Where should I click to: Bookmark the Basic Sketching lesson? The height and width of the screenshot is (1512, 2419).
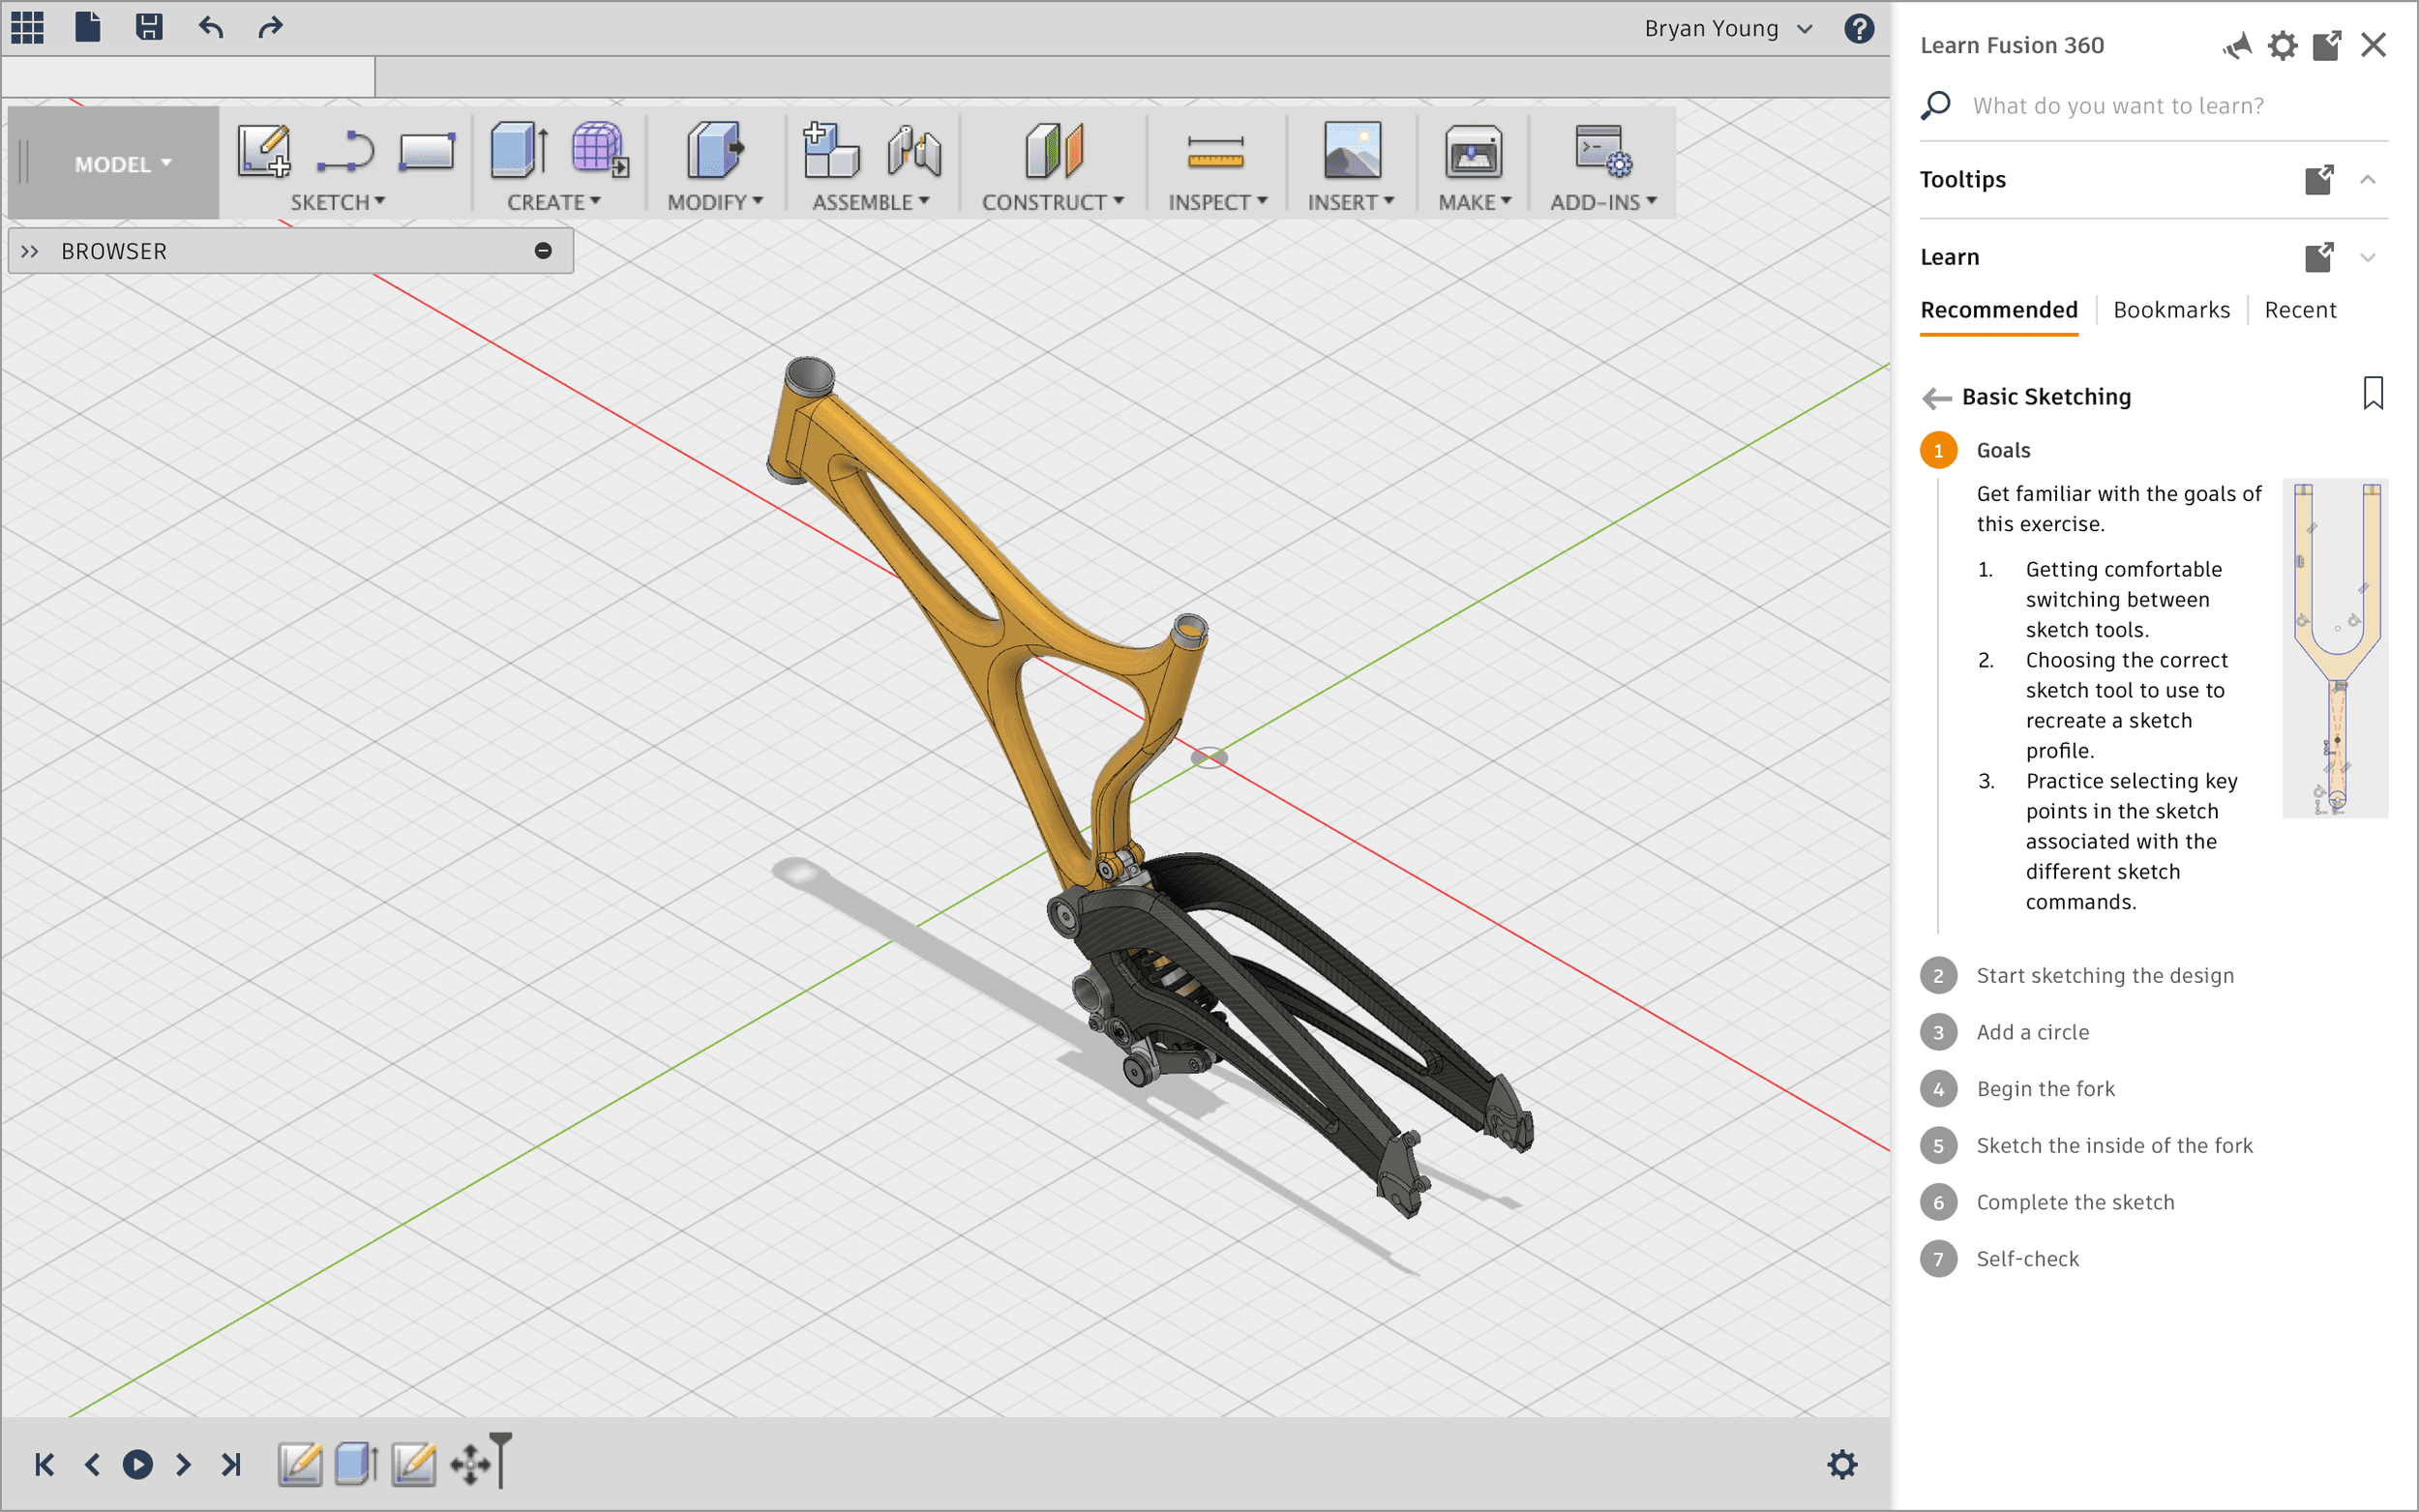pos(2372,394)
